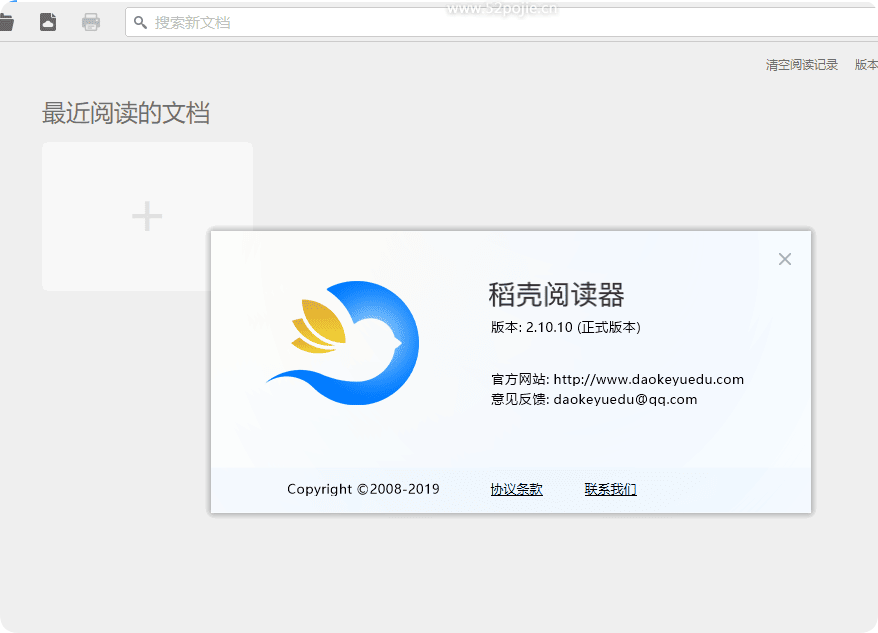Open the 协议条款 link
Screen dimensions: 878x633
coord(516,489)
